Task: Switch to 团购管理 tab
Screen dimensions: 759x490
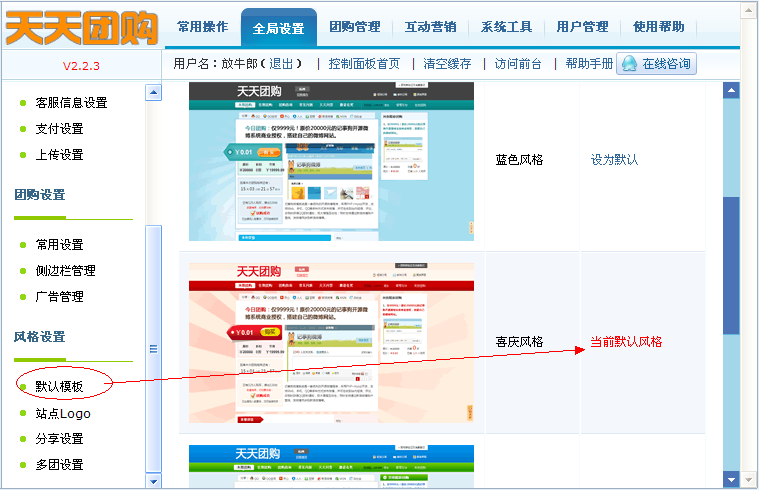Action: pyautogui.click(x=355, y=27)
